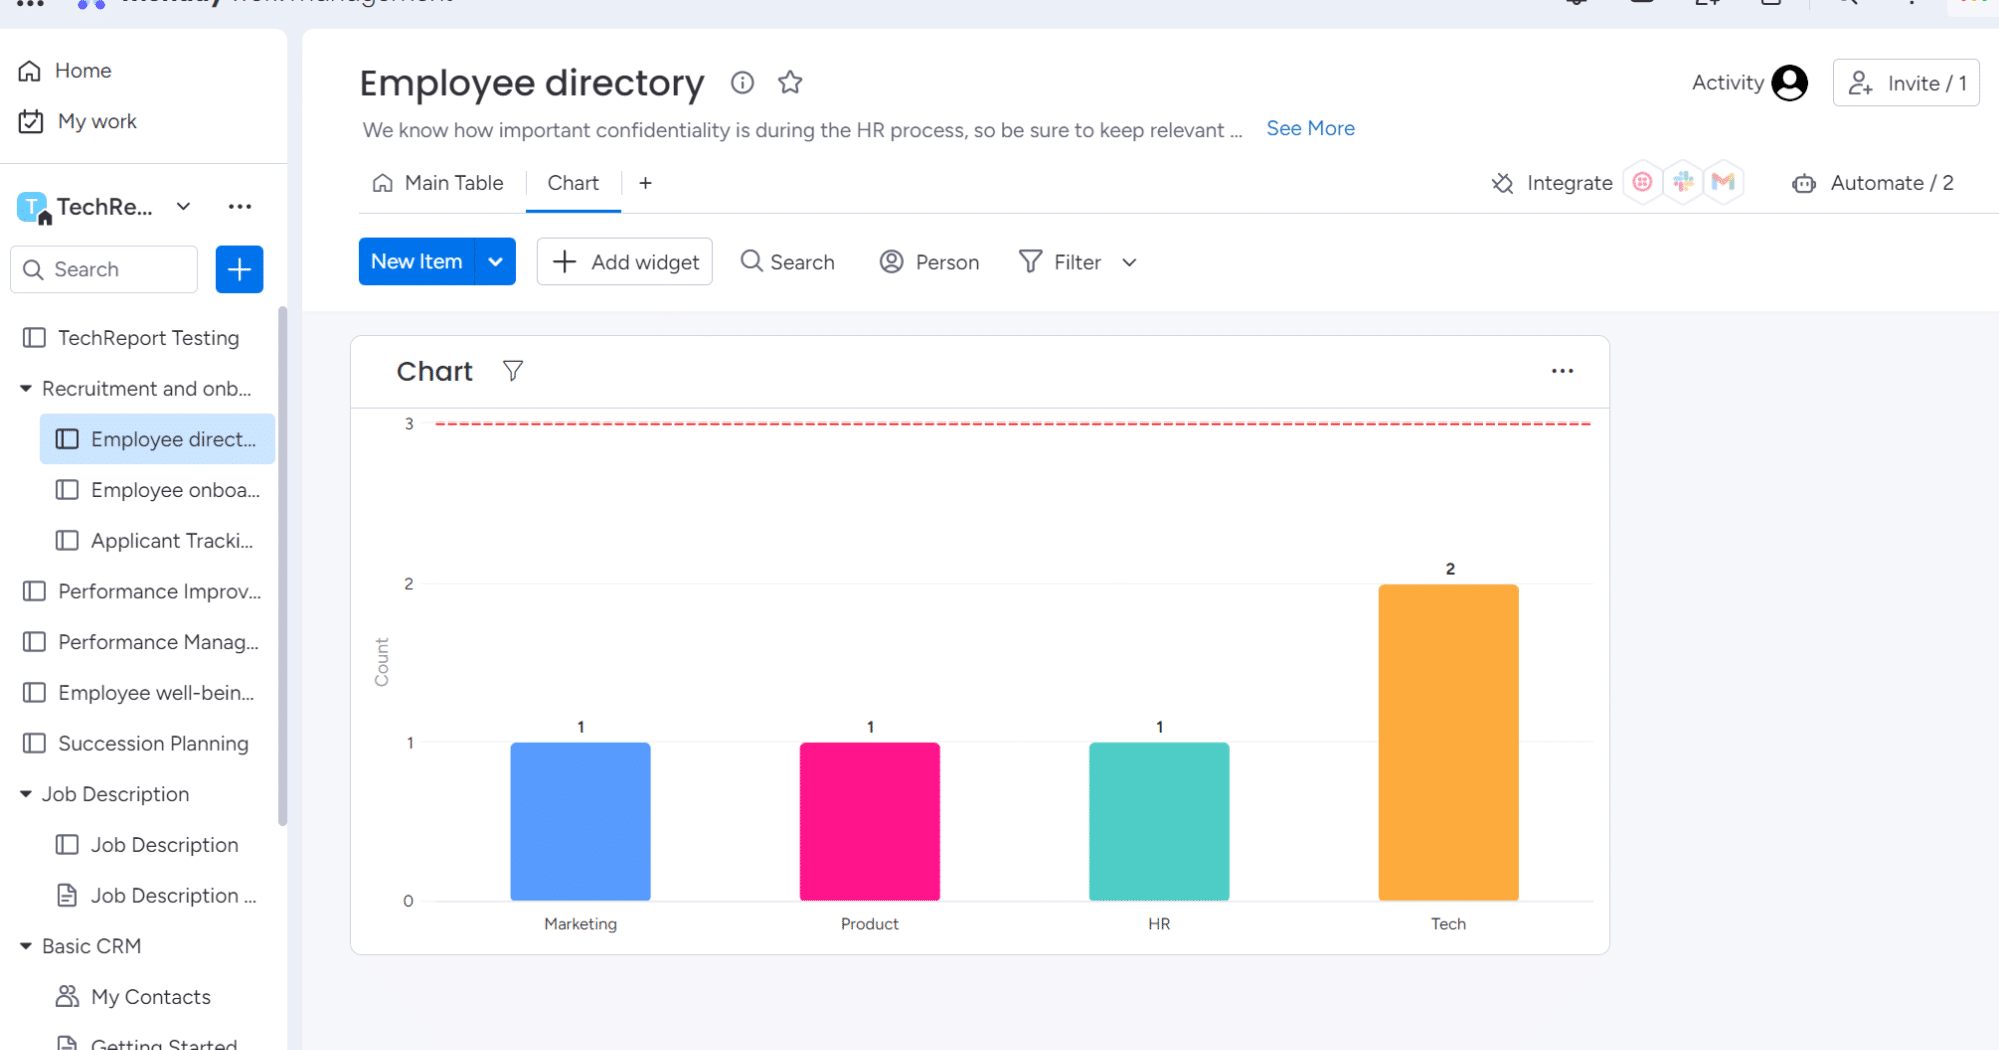Open chart widget filter funnel icon

point(513,371)
